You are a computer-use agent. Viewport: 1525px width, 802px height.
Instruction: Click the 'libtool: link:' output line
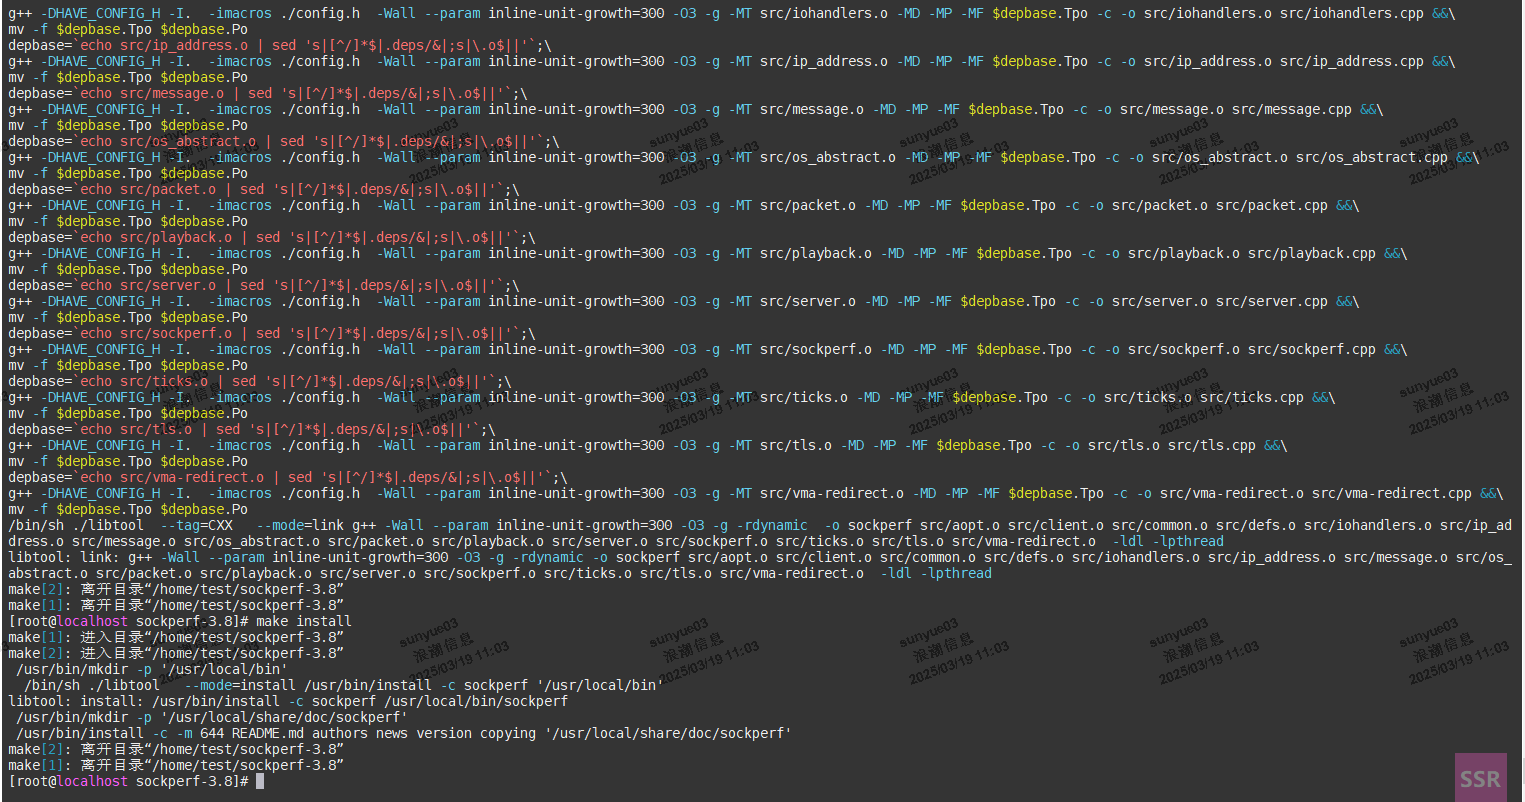coord(70,557)
